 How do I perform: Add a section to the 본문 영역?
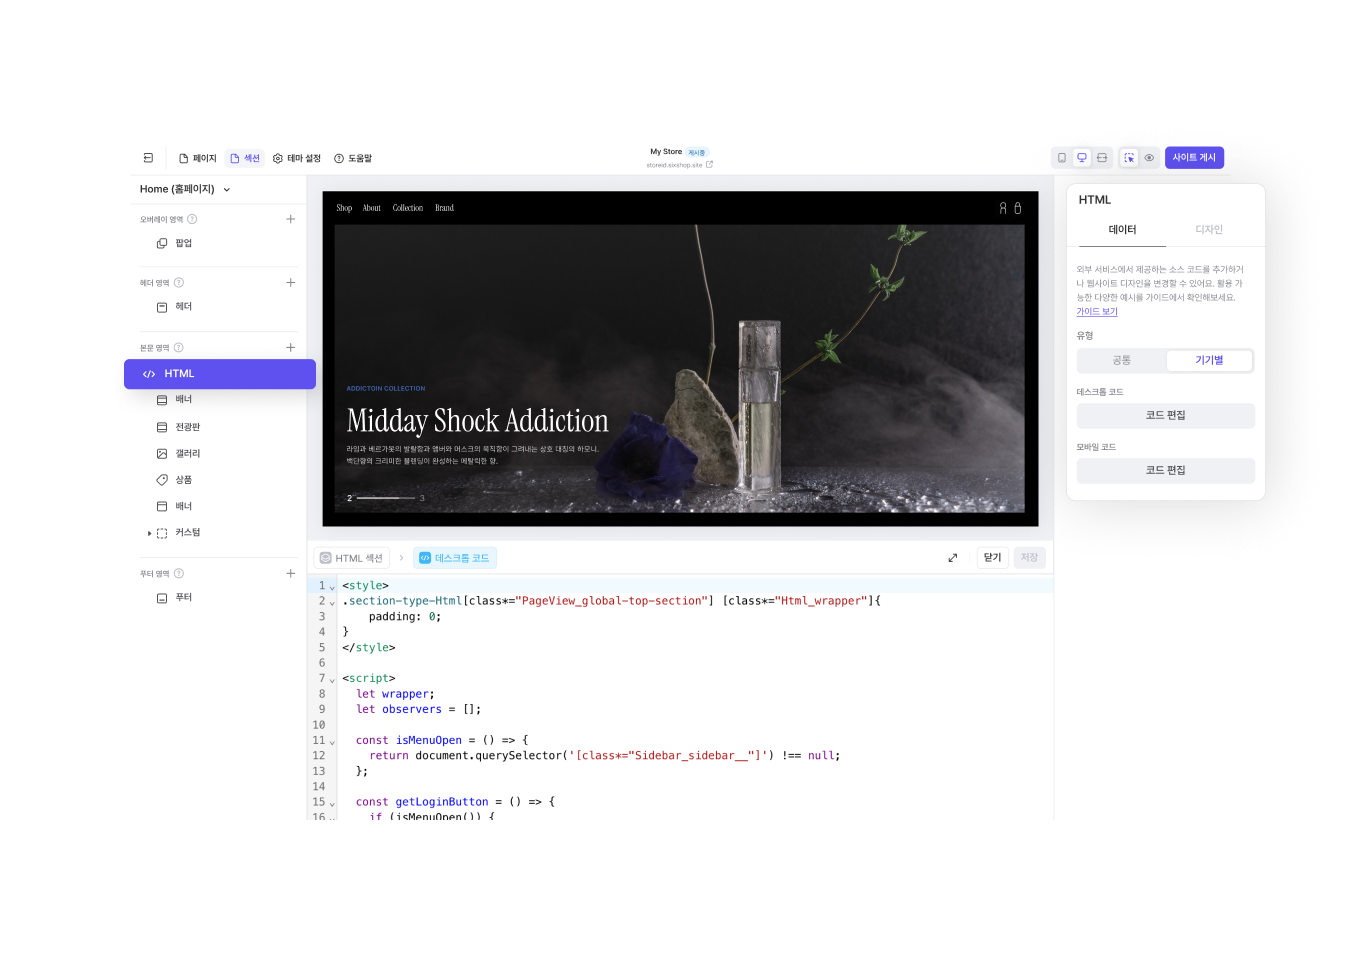point(290,348)
